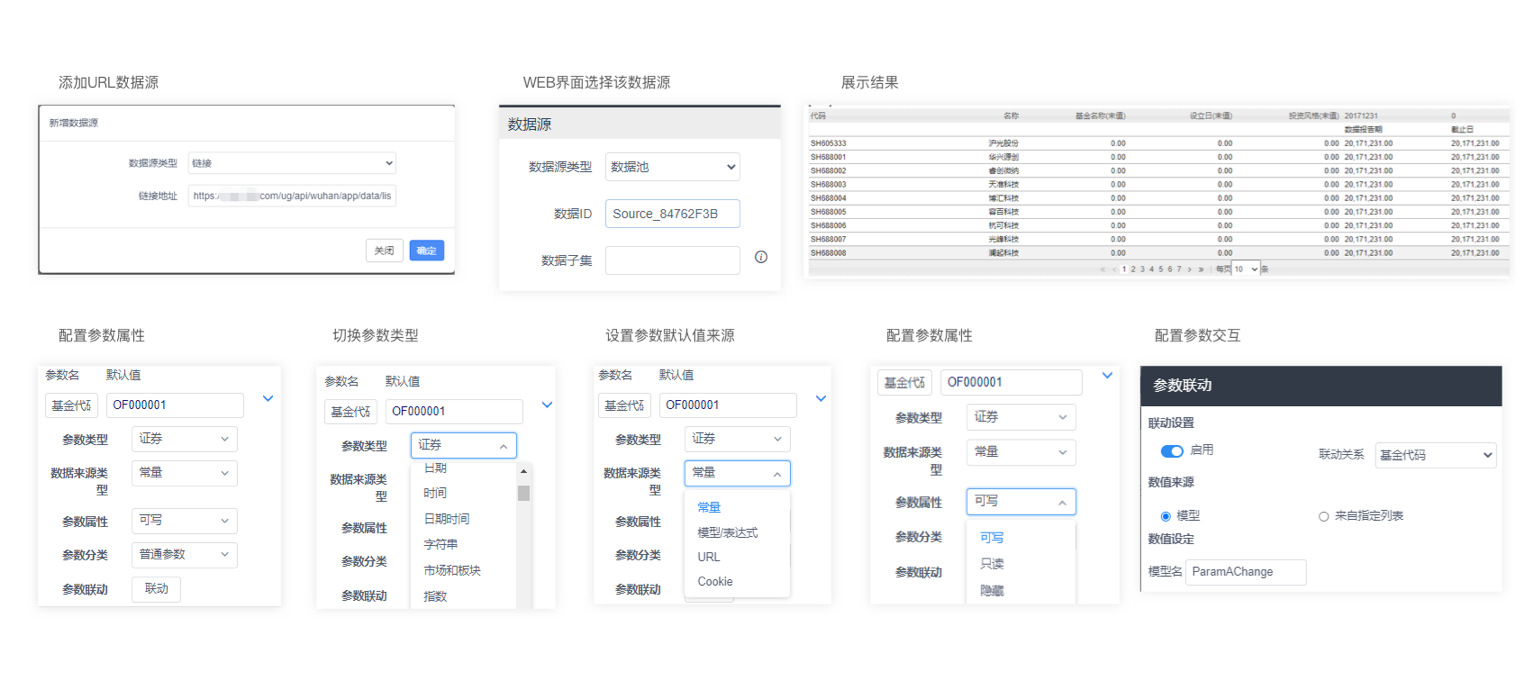Screen dimensions: 1516x692
Task: Go to previous page in results pagination
Action: click(x=1114, y=269)
